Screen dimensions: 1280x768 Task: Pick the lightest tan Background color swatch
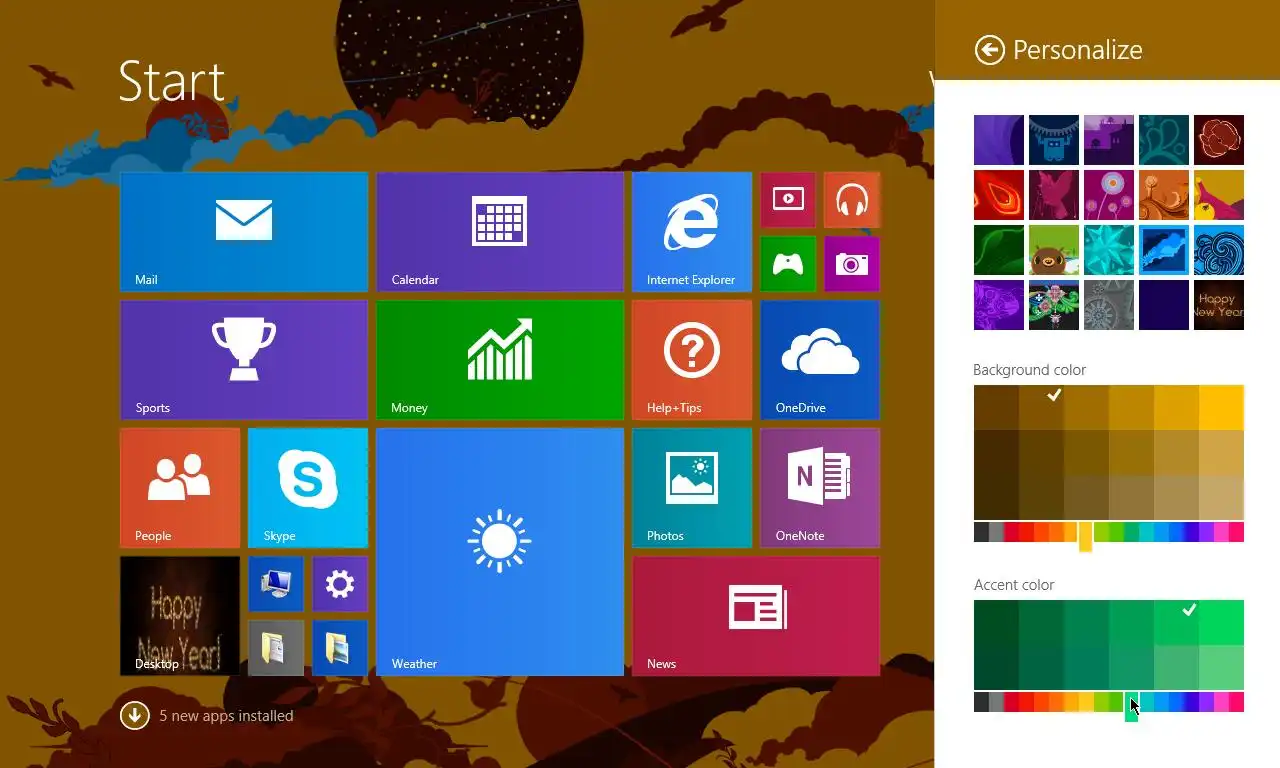[x=1221, y=497]
